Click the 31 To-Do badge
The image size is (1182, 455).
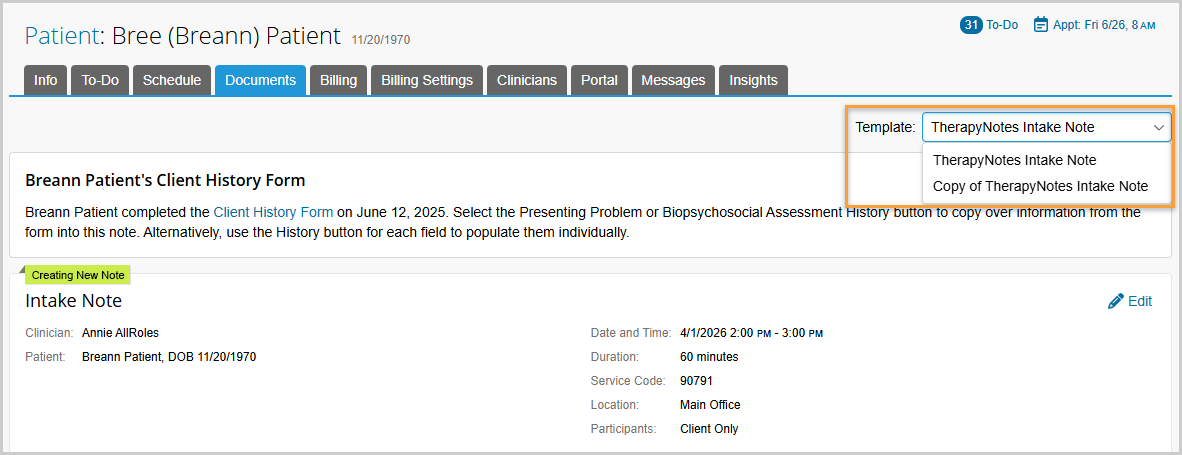970,25
